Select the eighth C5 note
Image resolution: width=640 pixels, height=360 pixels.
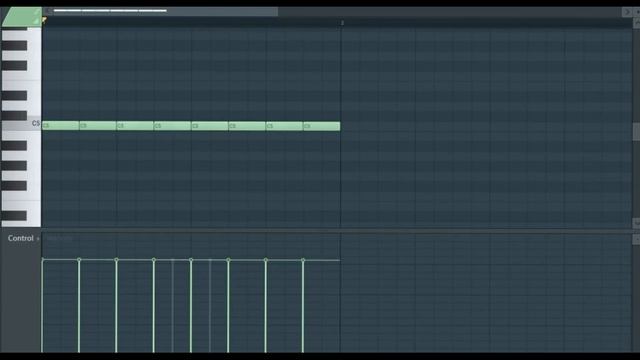click(x=322, y=126)
